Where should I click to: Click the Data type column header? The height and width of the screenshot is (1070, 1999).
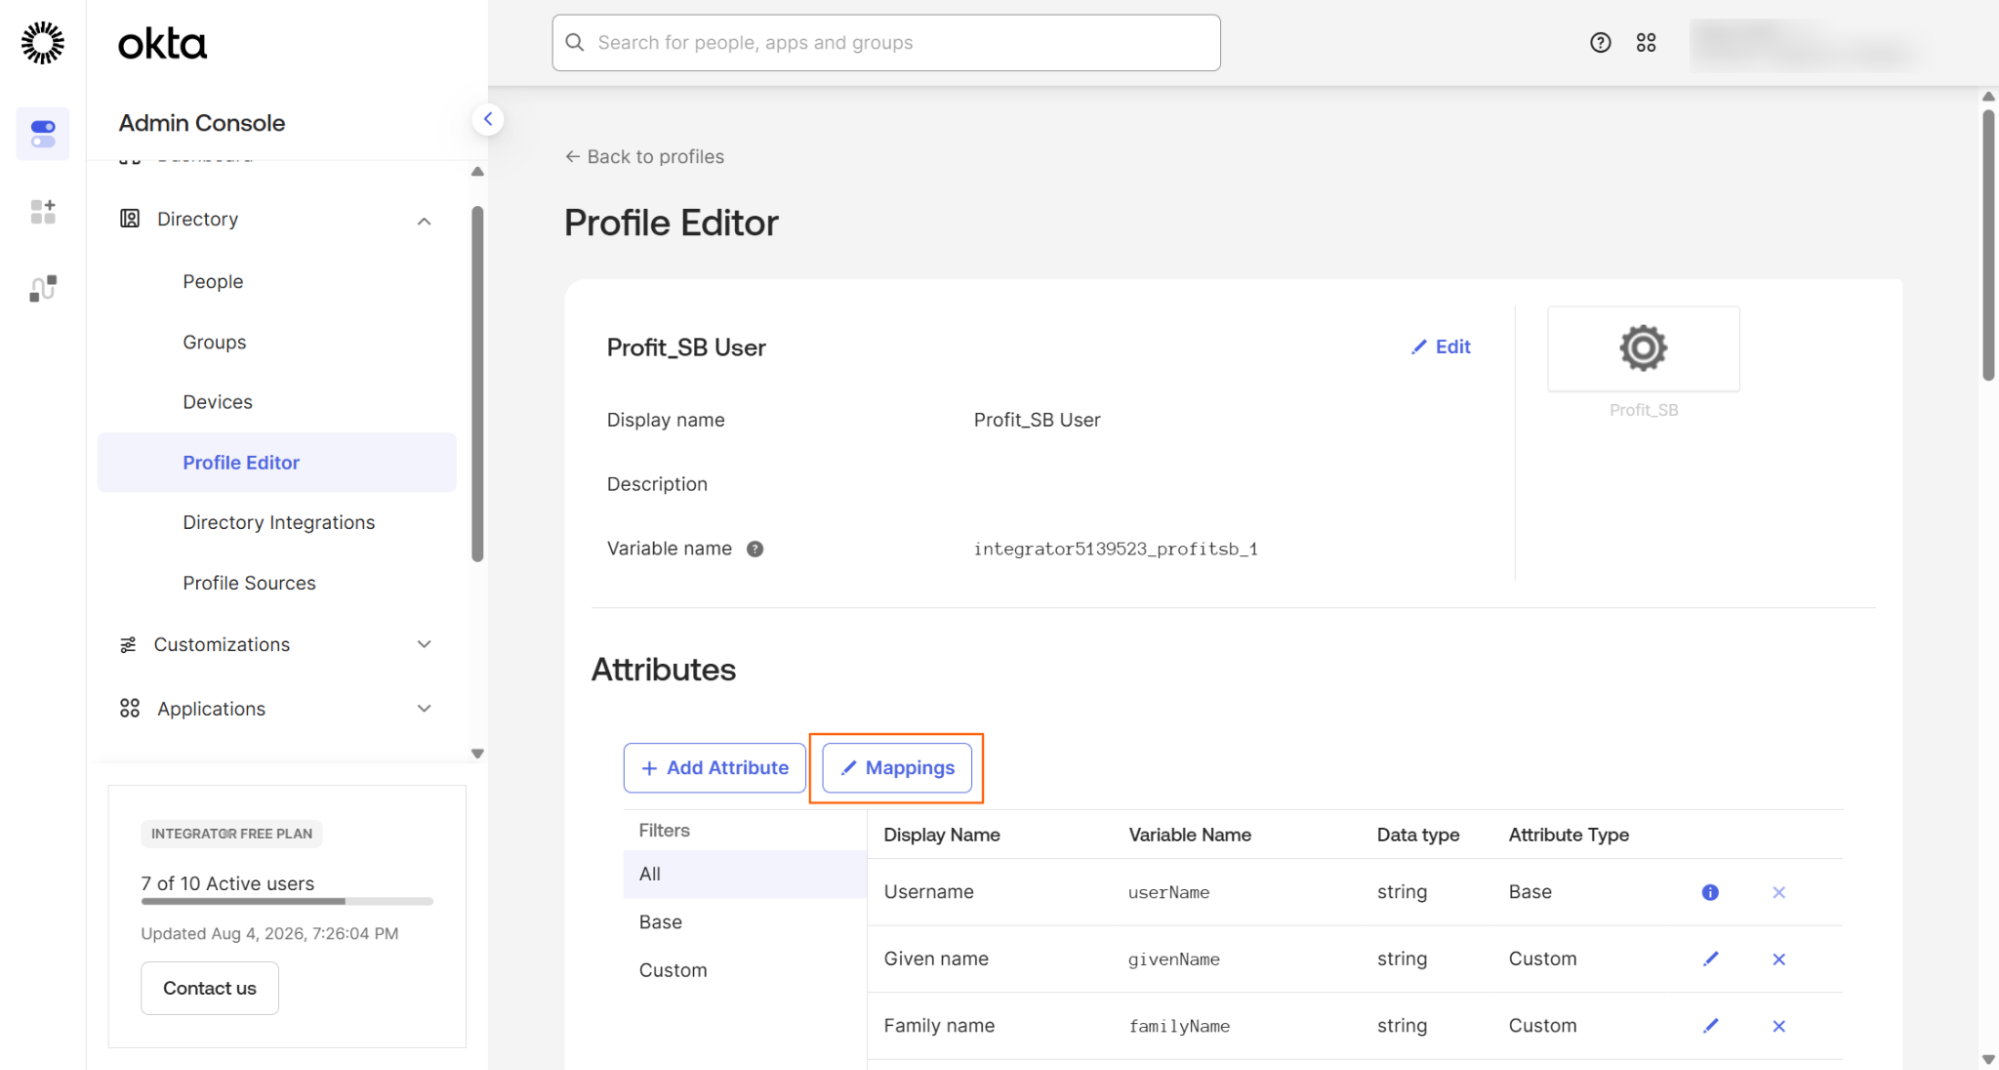[x=1417, y=835]
